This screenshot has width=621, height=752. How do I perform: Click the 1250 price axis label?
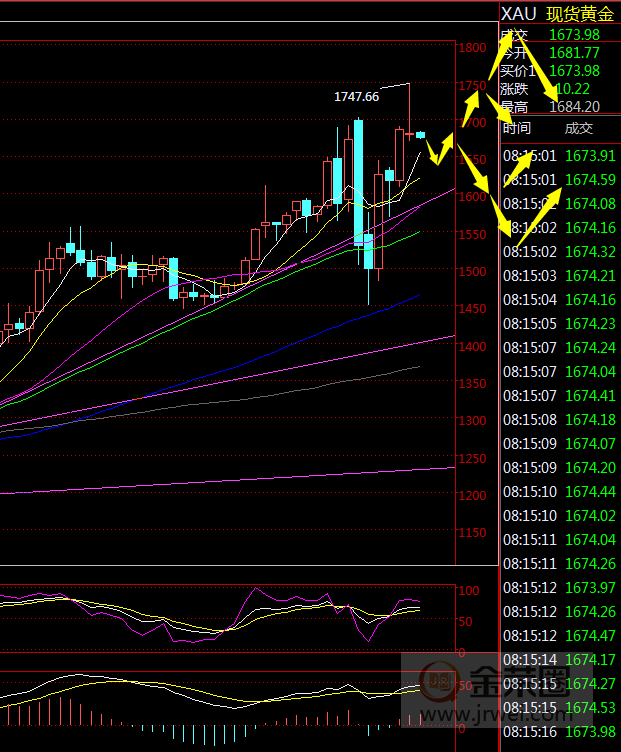pos(471,459)
